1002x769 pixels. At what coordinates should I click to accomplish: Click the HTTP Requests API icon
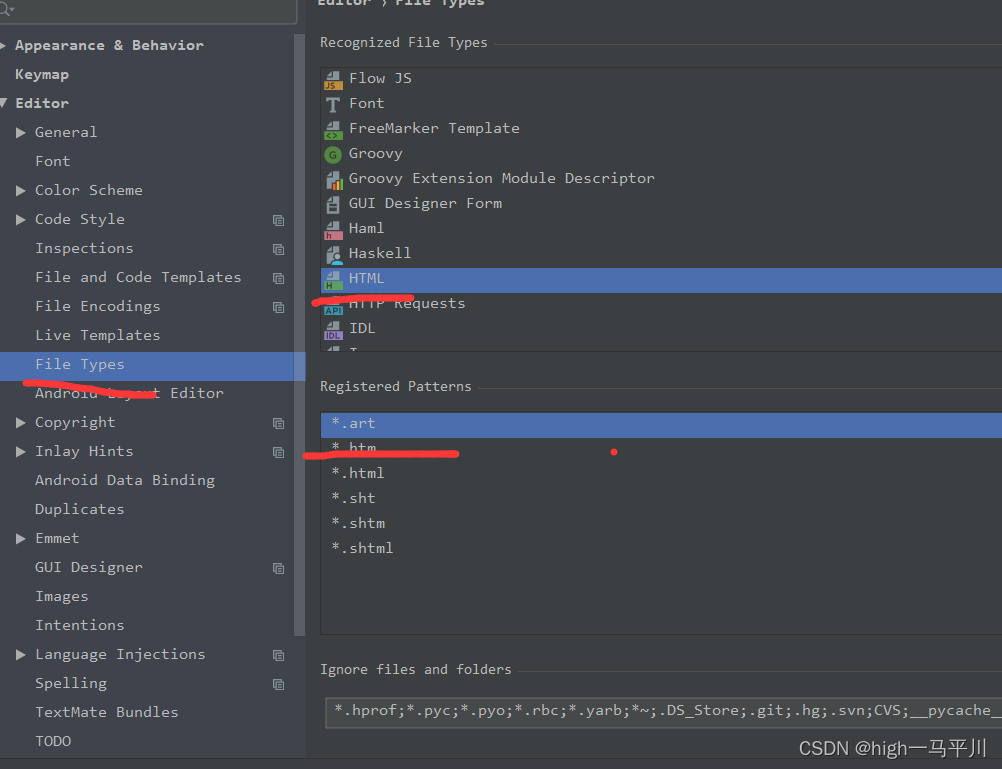333,309
